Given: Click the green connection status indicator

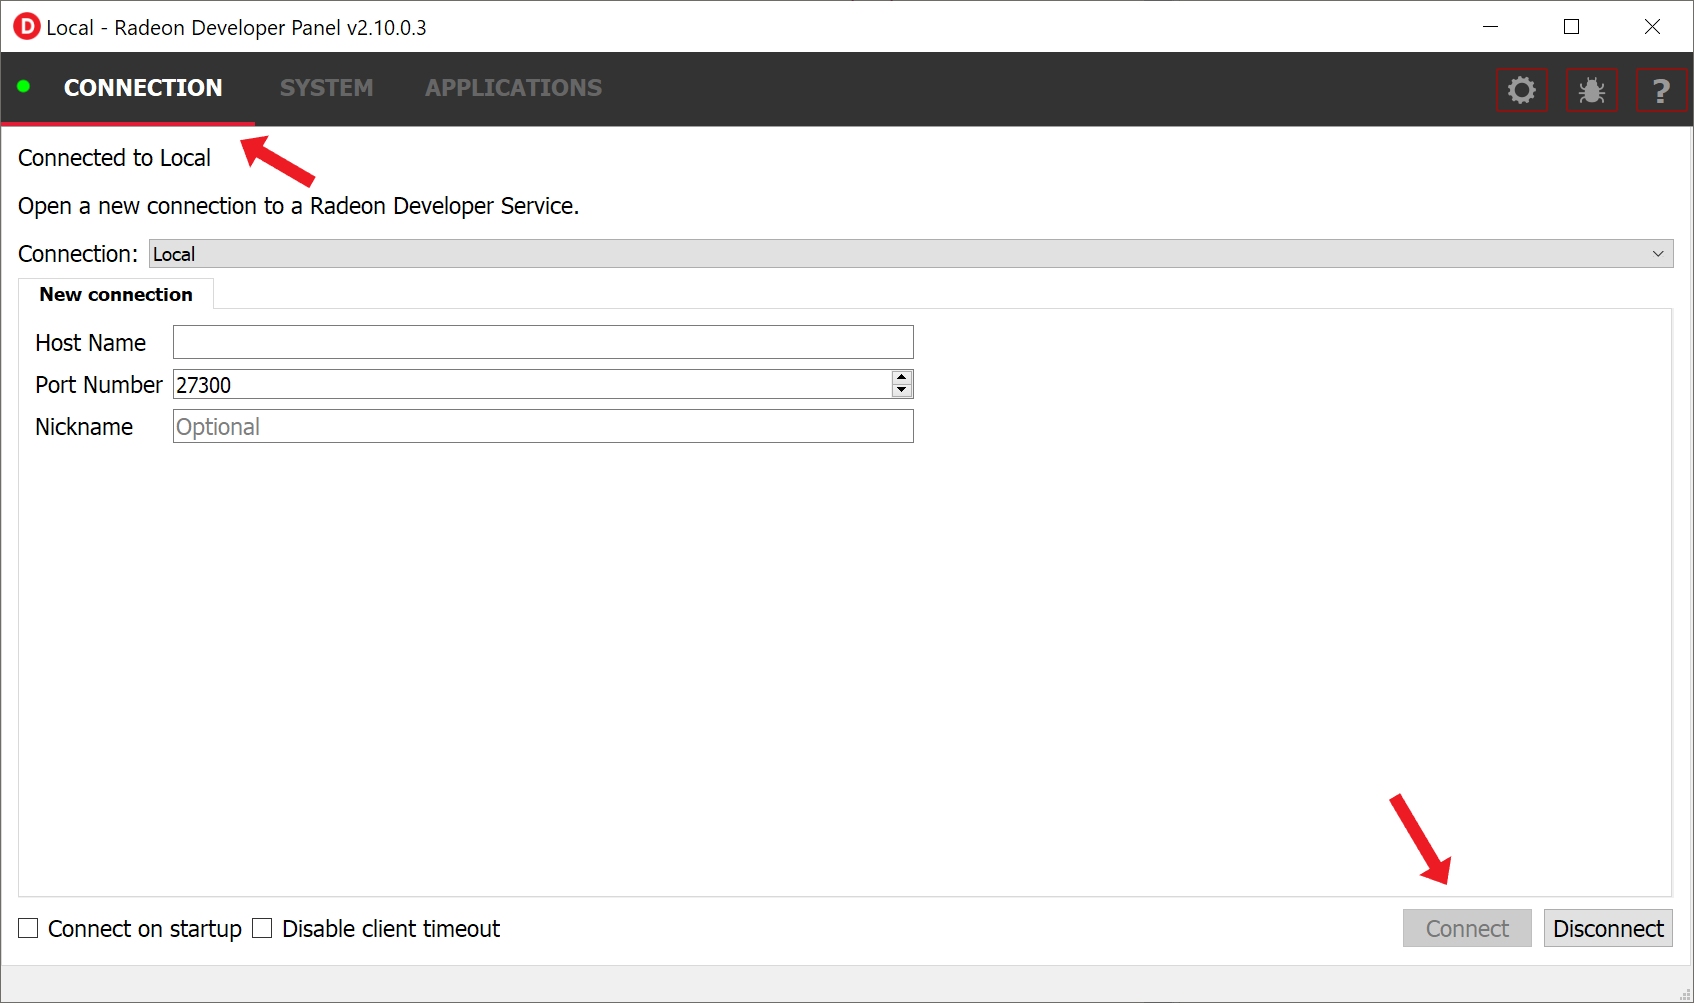Looking at the screenshot, I should (x=25, y=88).
